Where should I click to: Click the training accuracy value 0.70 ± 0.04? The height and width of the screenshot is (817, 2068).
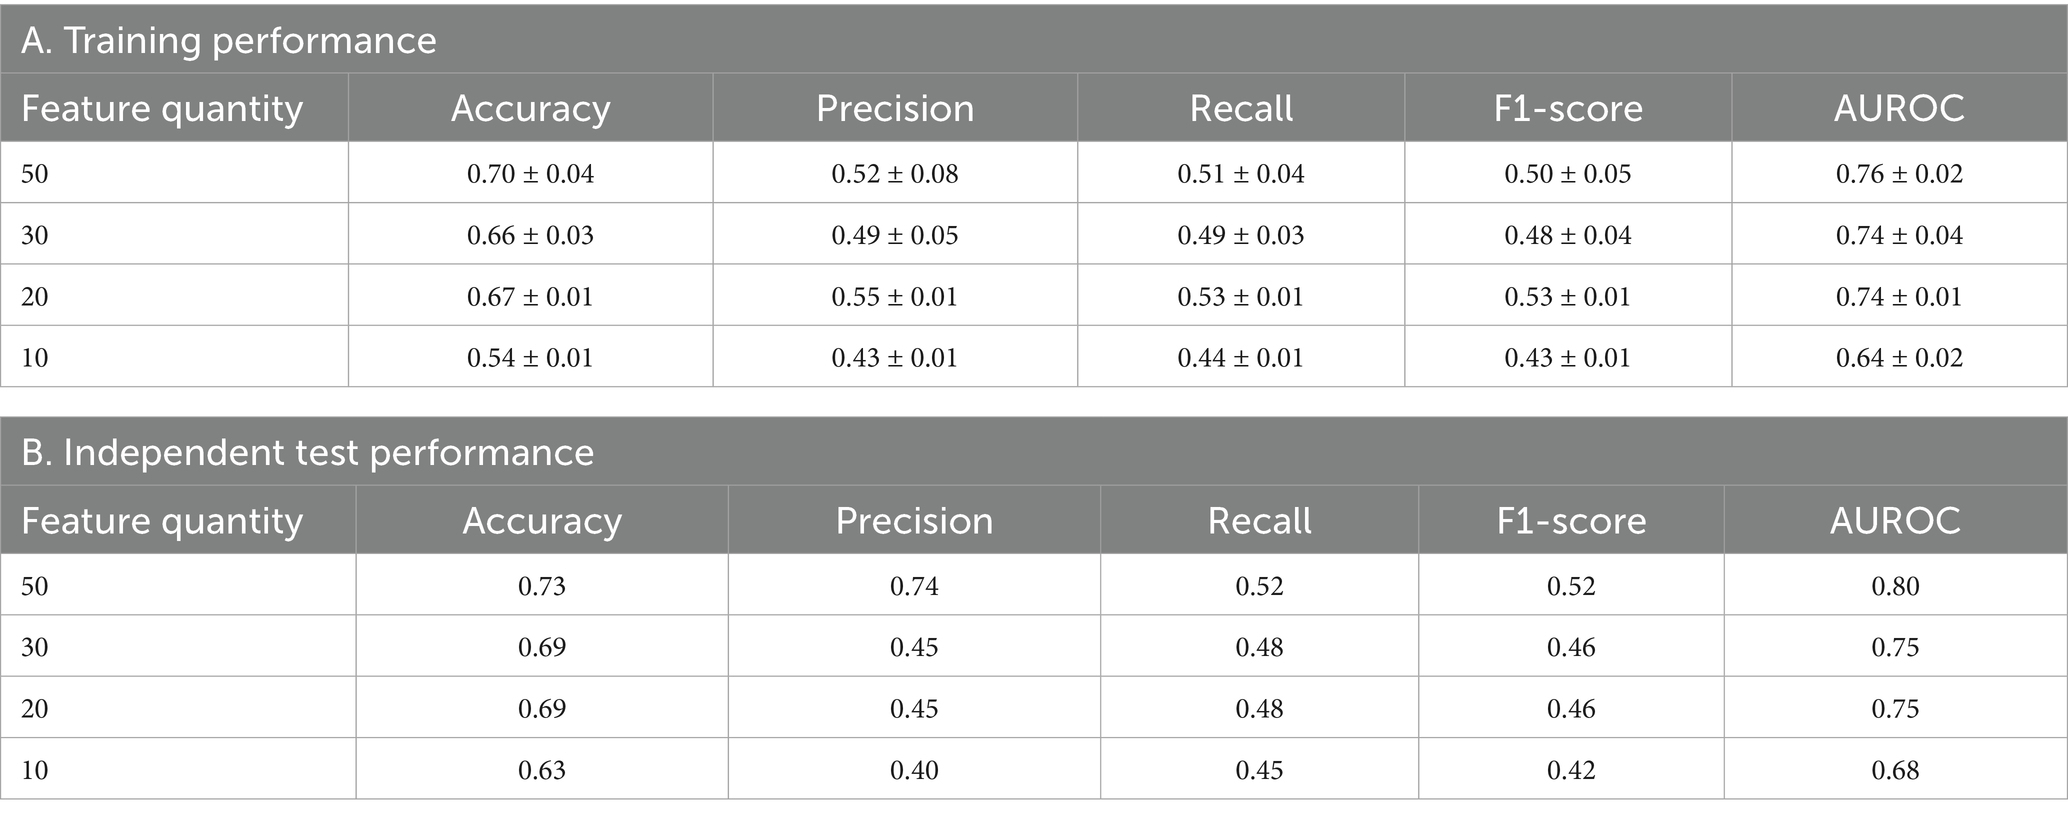click(x=530, y=174)
